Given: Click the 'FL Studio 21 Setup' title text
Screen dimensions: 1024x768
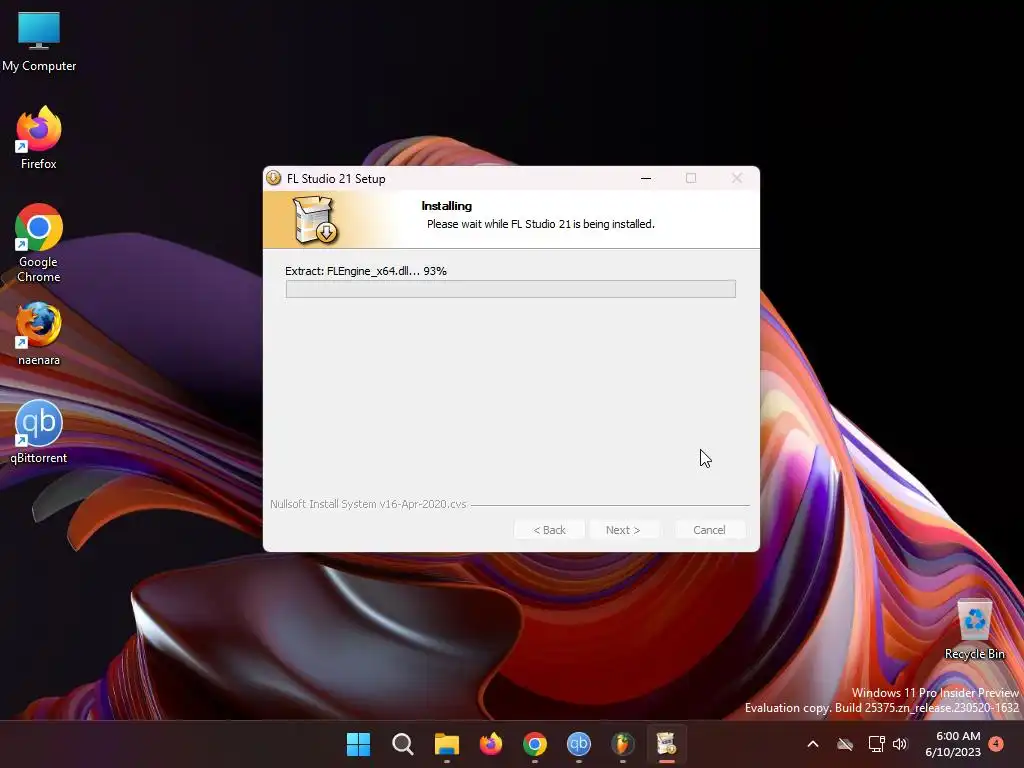Looking at the screenshot, I should click(x=336, y=178).
